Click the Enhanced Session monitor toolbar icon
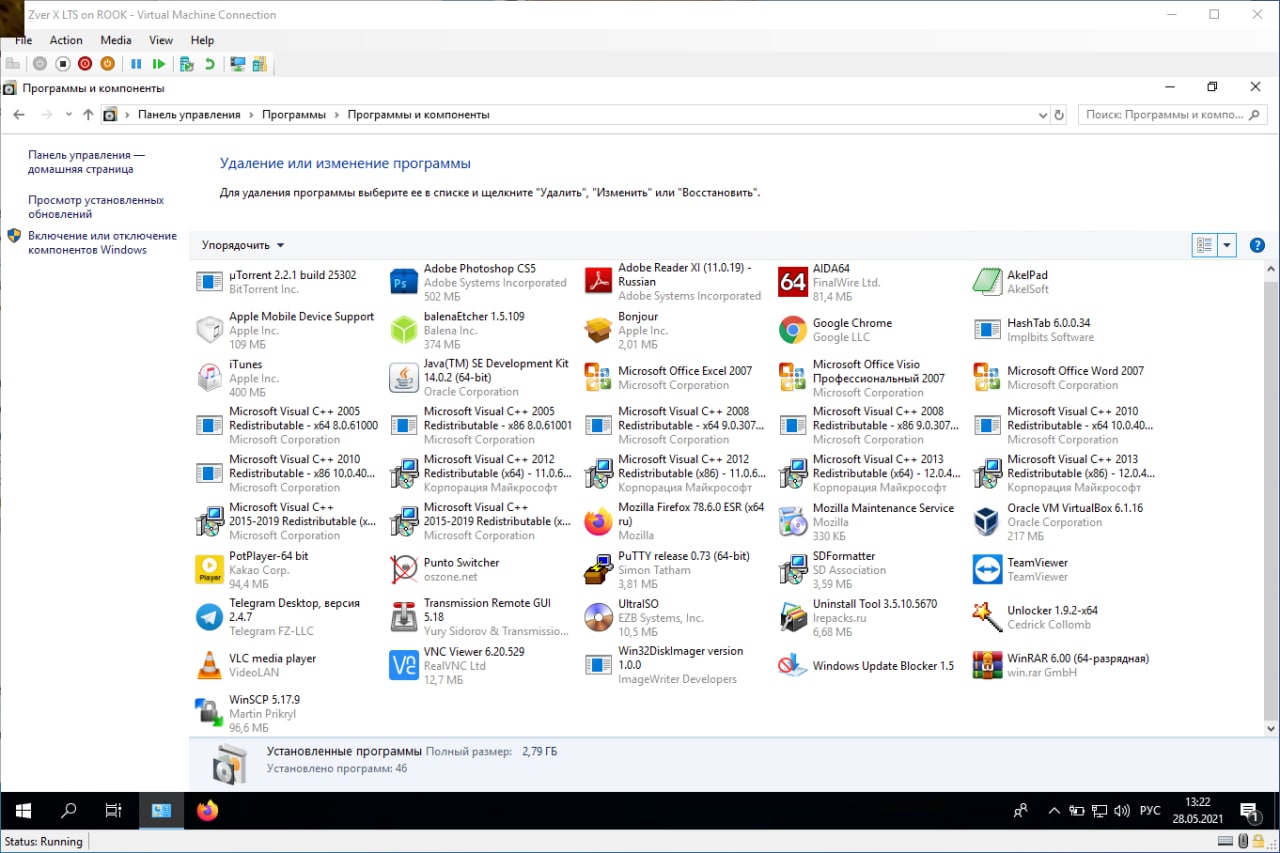1280x853 pixels. (x=237, y=64)
